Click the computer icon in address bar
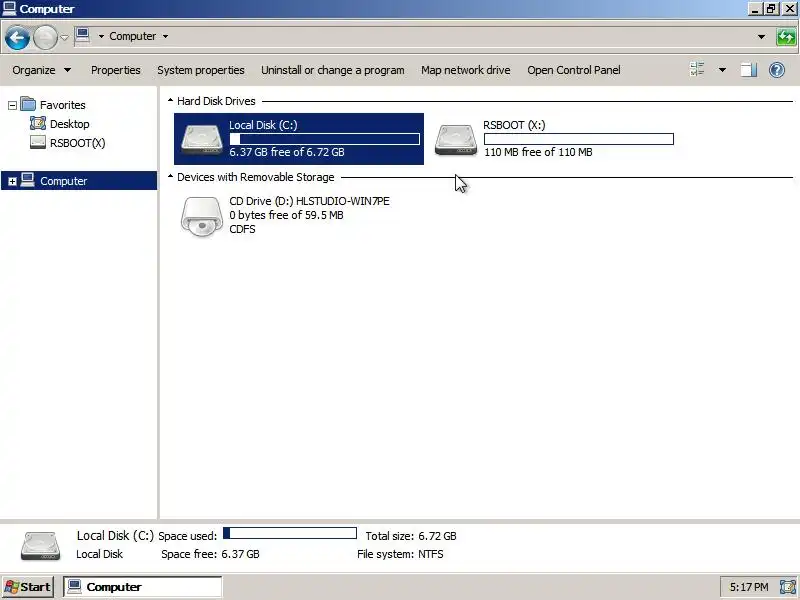 click(x=82, y=36)
